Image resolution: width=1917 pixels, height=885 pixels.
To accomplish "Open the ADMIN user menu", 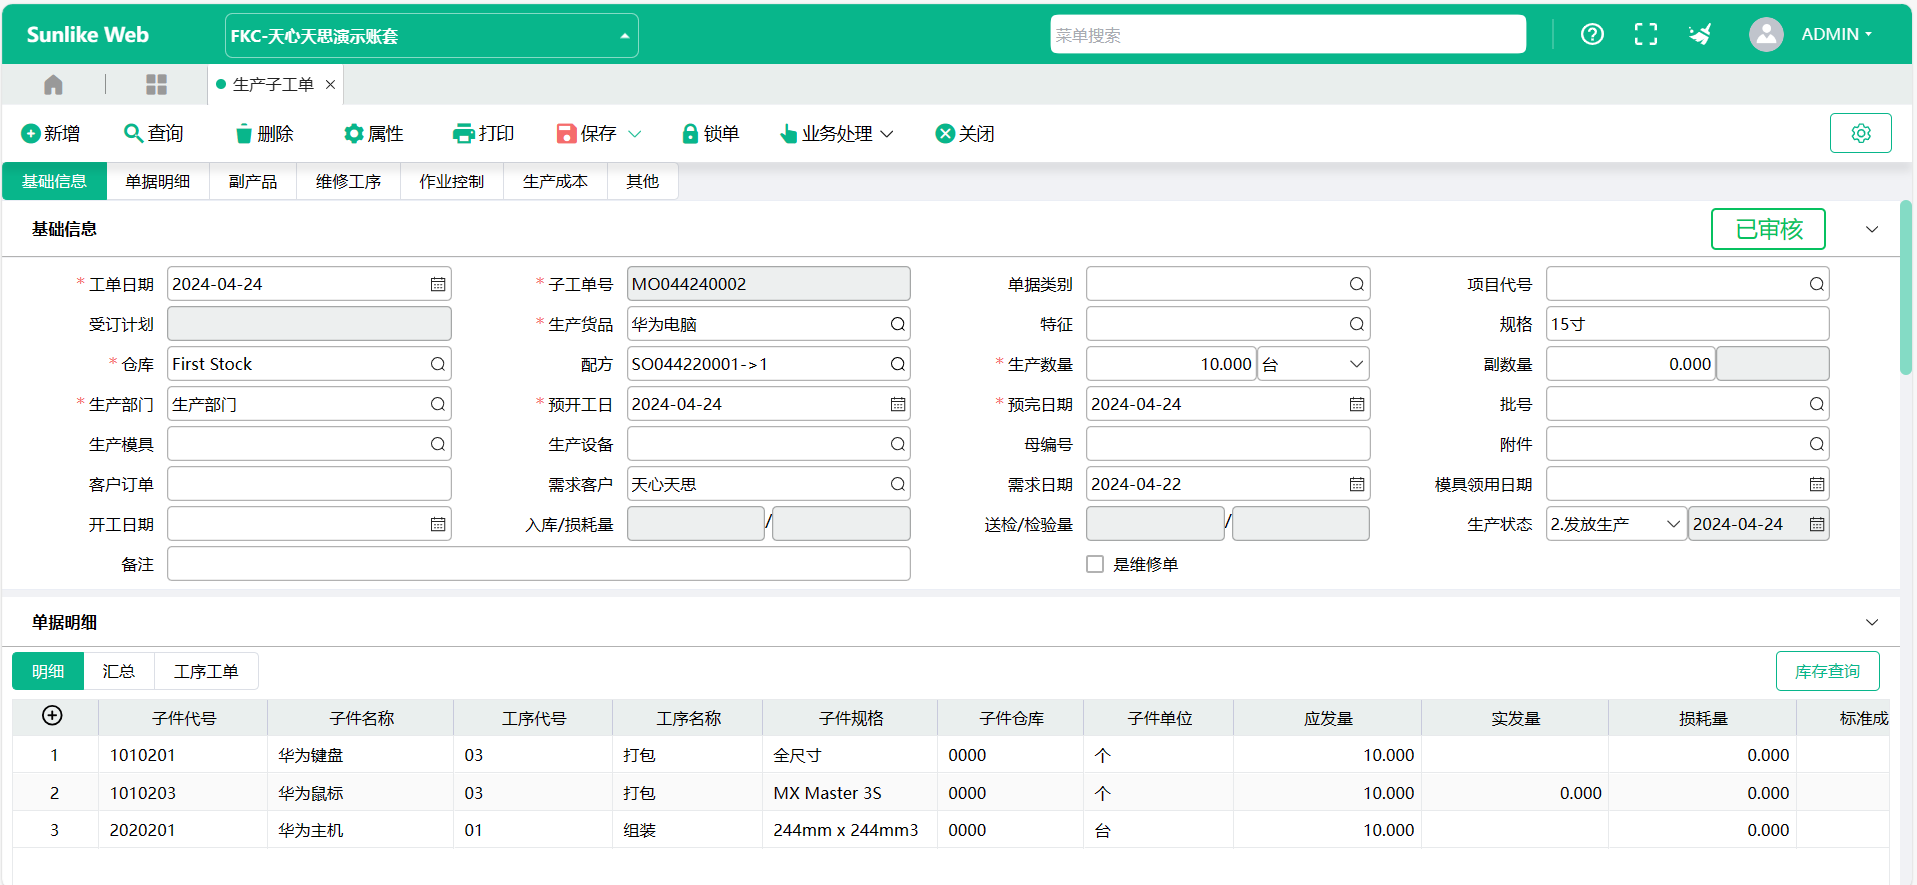I will coord(1836,34).
